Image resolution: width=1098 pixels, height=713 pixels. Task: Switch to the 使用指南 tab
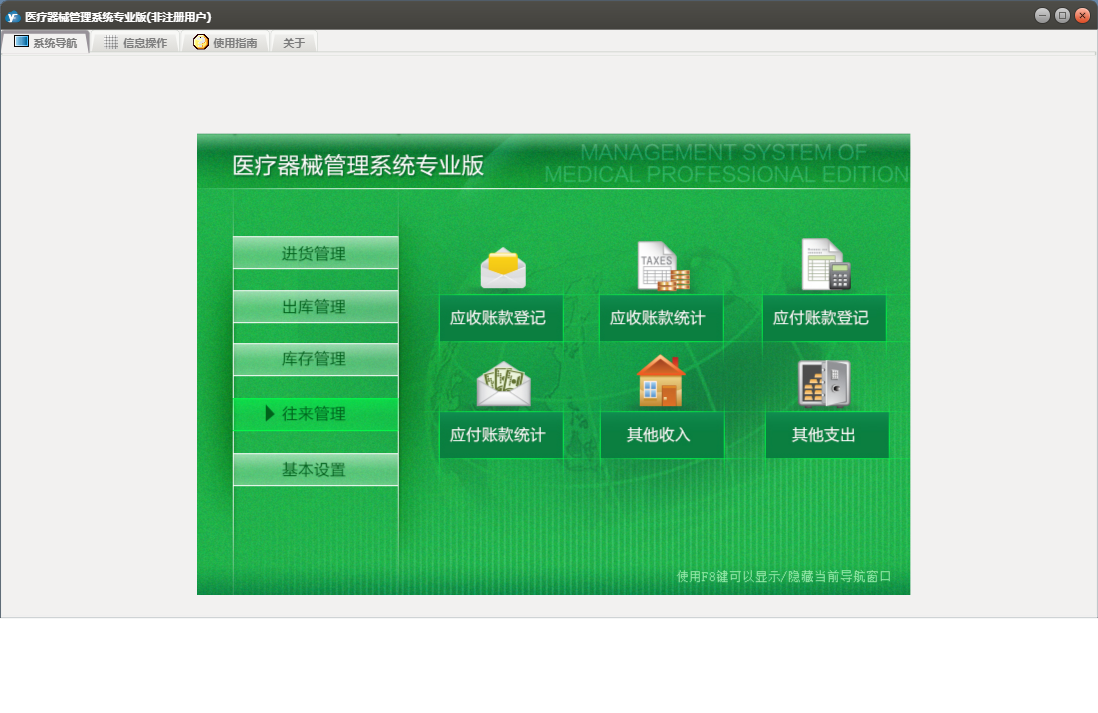pyautogui.click(x=225, y=42)
